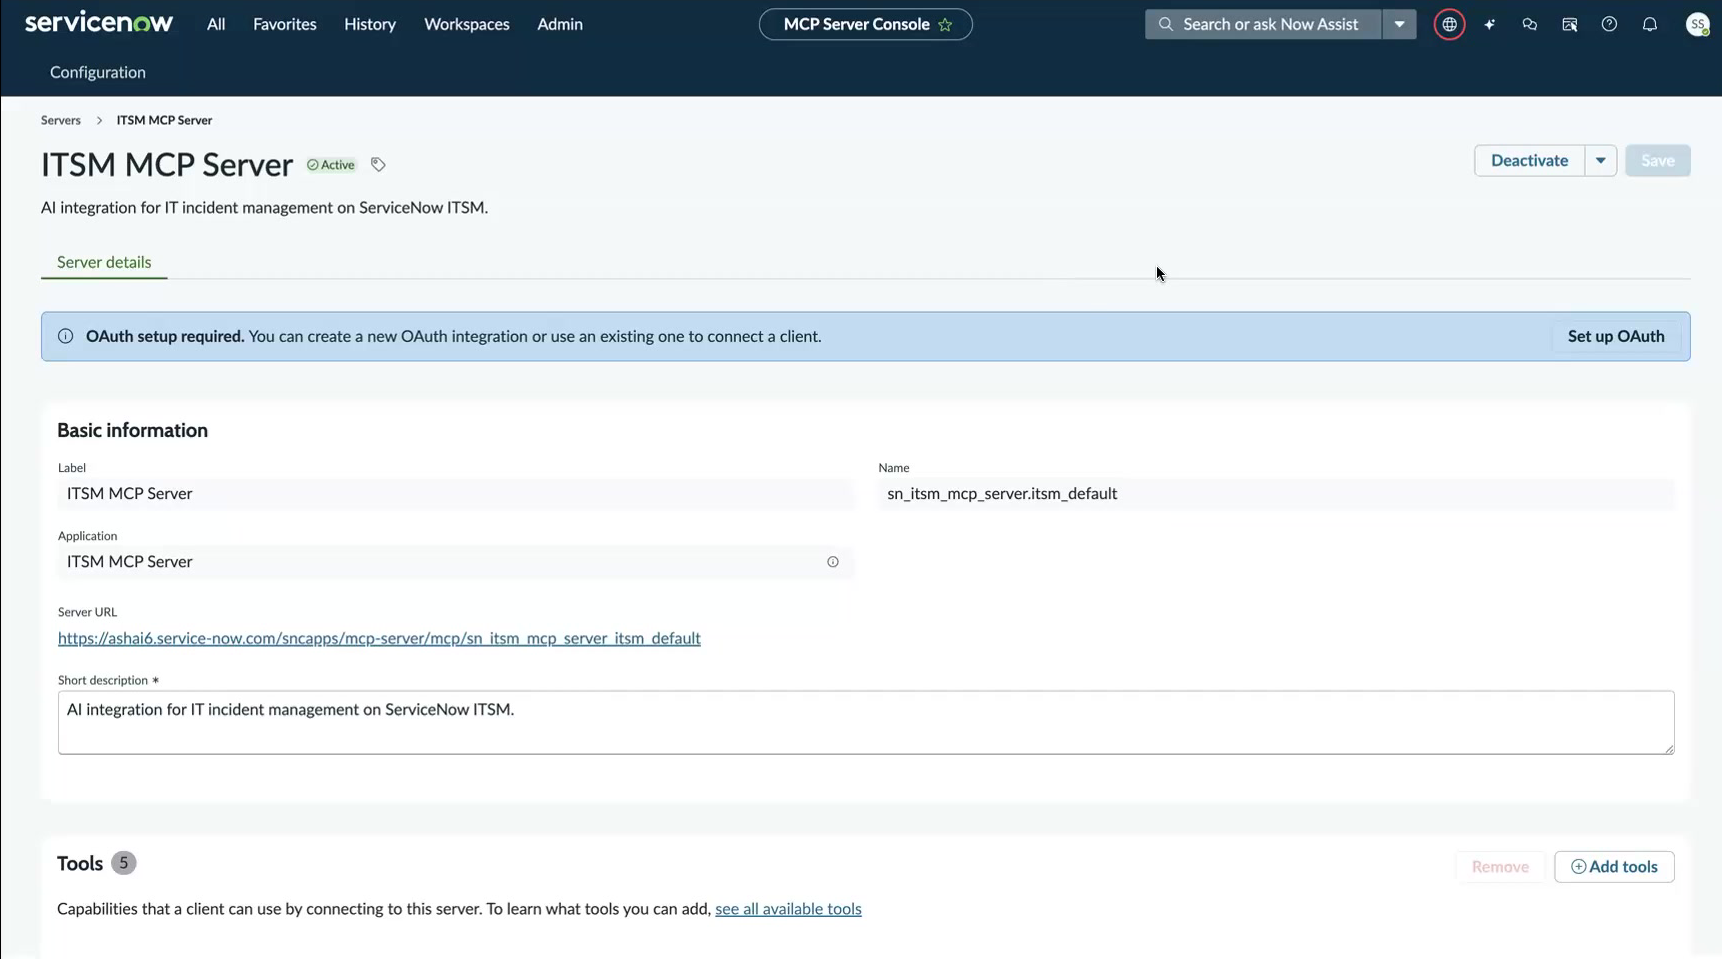This screenshot has height=959, width=1722.
Task: Click the Tools count badge 5
Action: pyautogui.click(x=124, y=863)
